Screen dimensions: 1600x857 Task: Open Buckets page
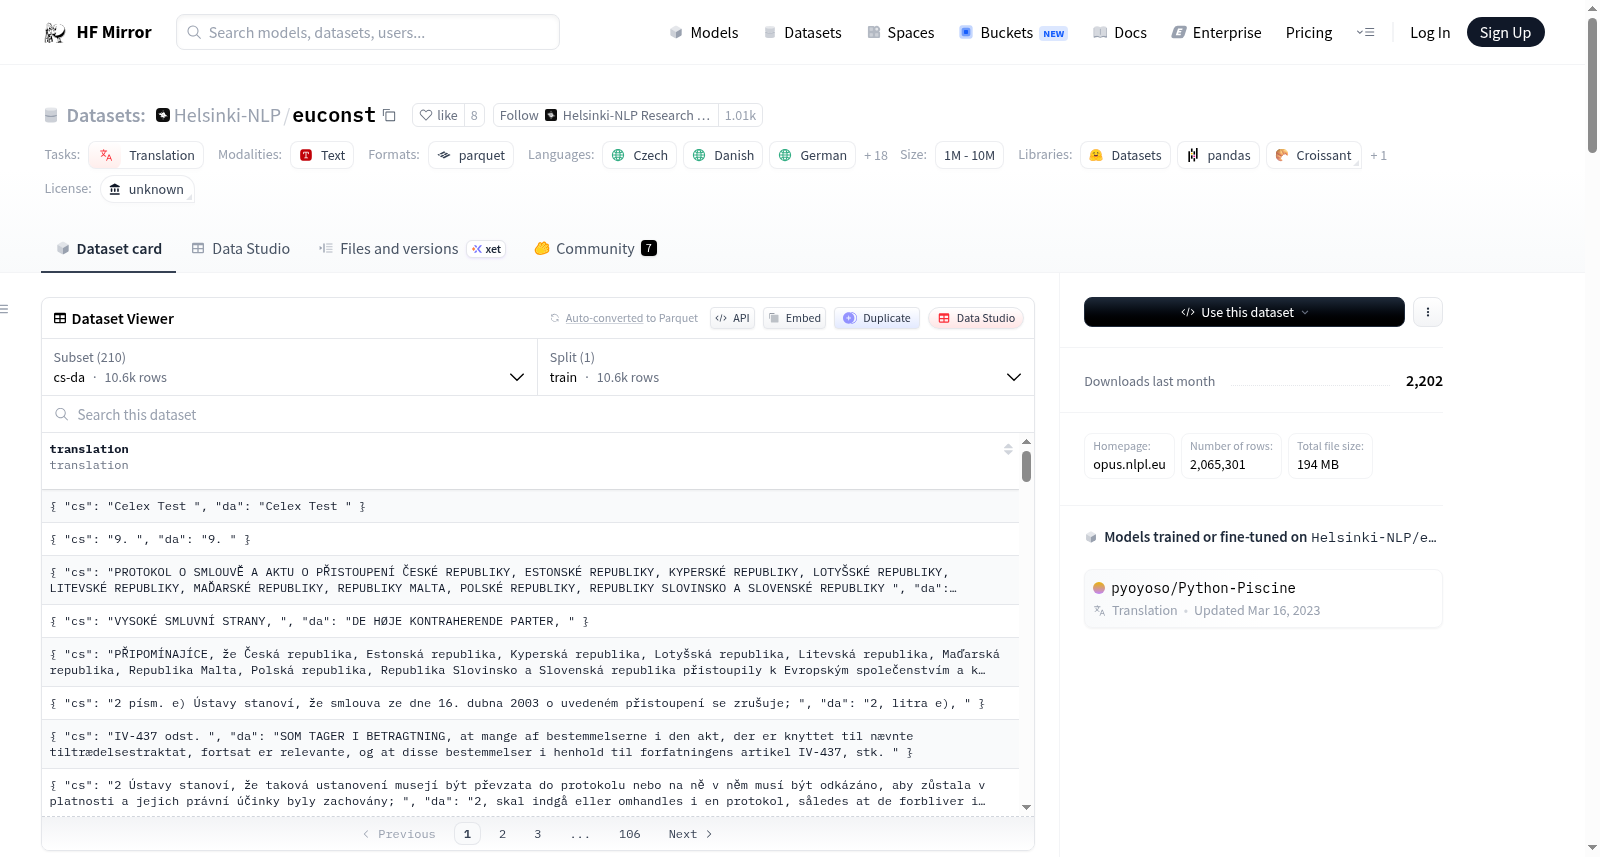pyautogui.click(x=1013, y=33)
